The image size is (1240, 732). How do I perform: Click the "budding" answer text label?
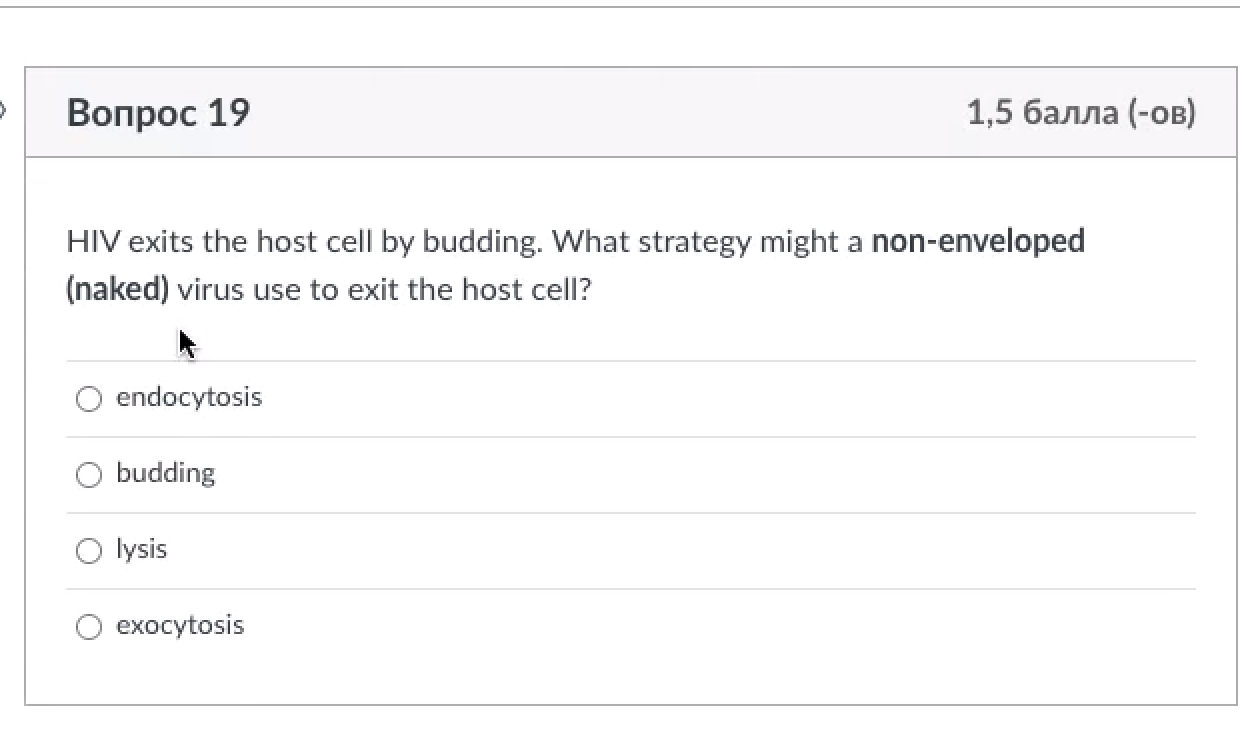(x=166, y=473)
